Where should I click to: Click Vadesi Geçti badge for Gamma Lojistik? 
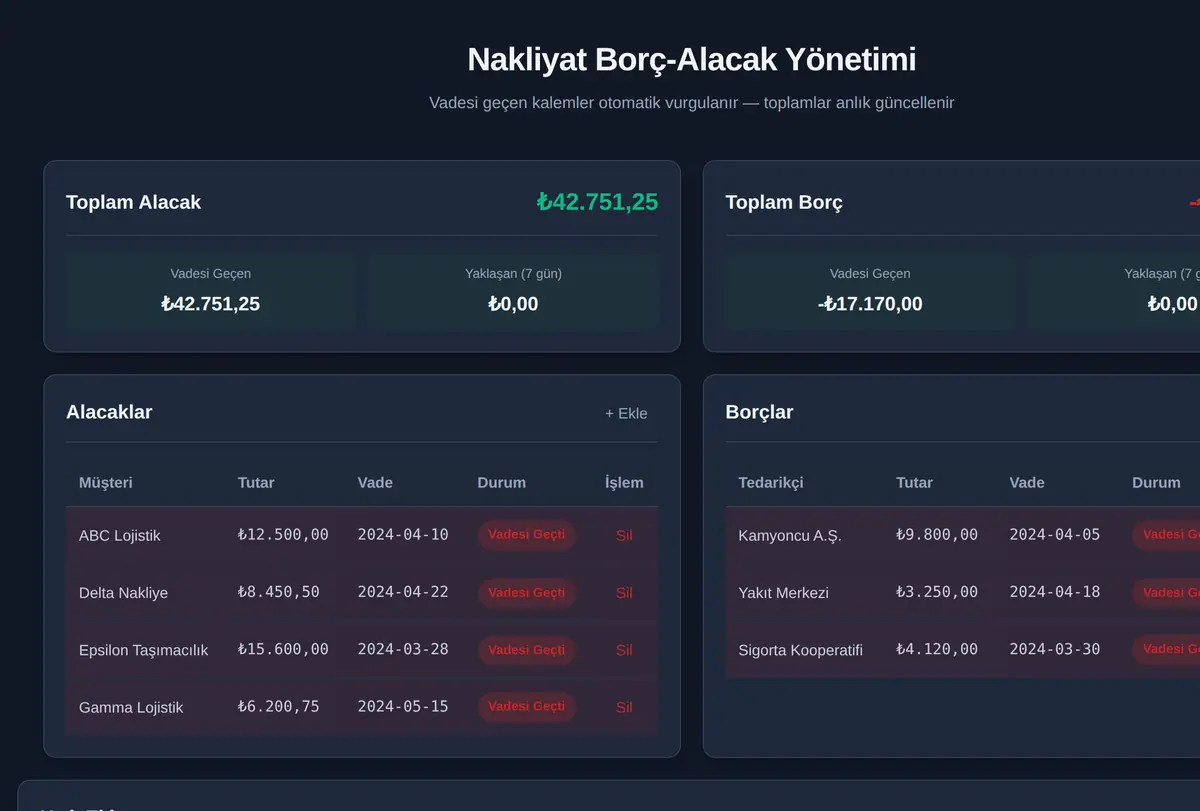527,706
